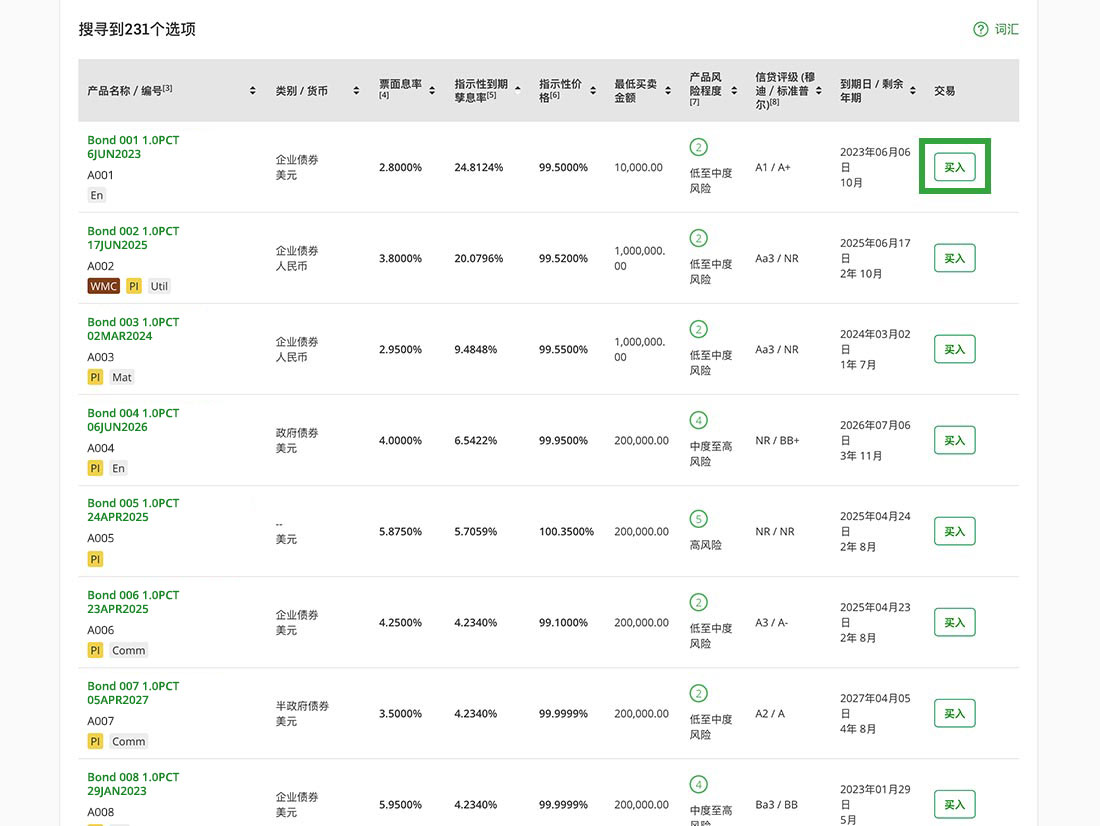Click 买入 for Bond 002
Viewport: 1100px width, 826px height.
point(954,258)
